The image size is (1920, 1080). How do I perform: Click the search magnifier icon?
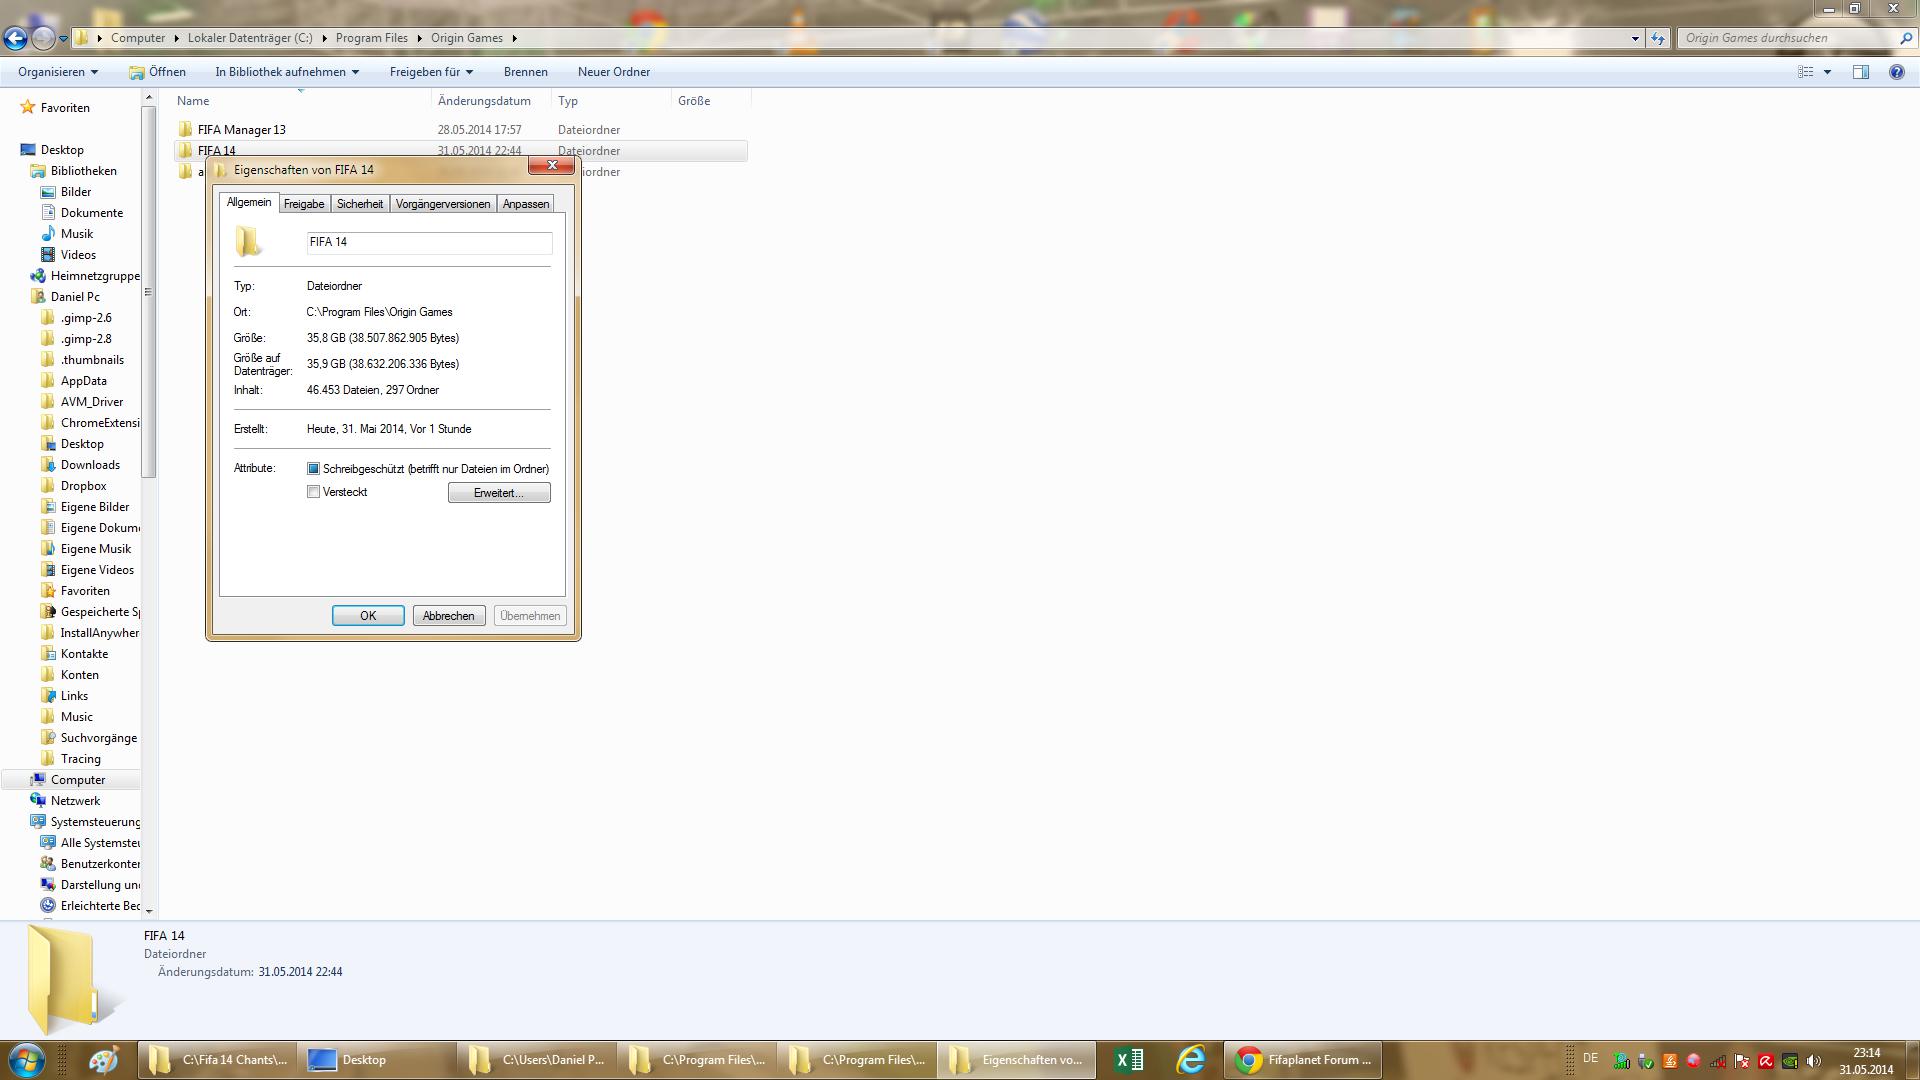click(1905, 38)
